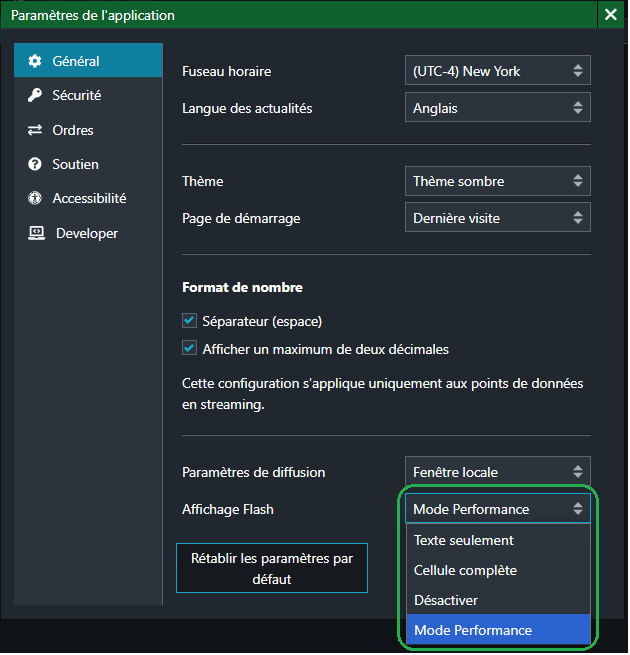The width and height of the screenshot is (630, 655).
Task: Expand the Langue des actualités dropdown
Action: [x=497, y=108]
